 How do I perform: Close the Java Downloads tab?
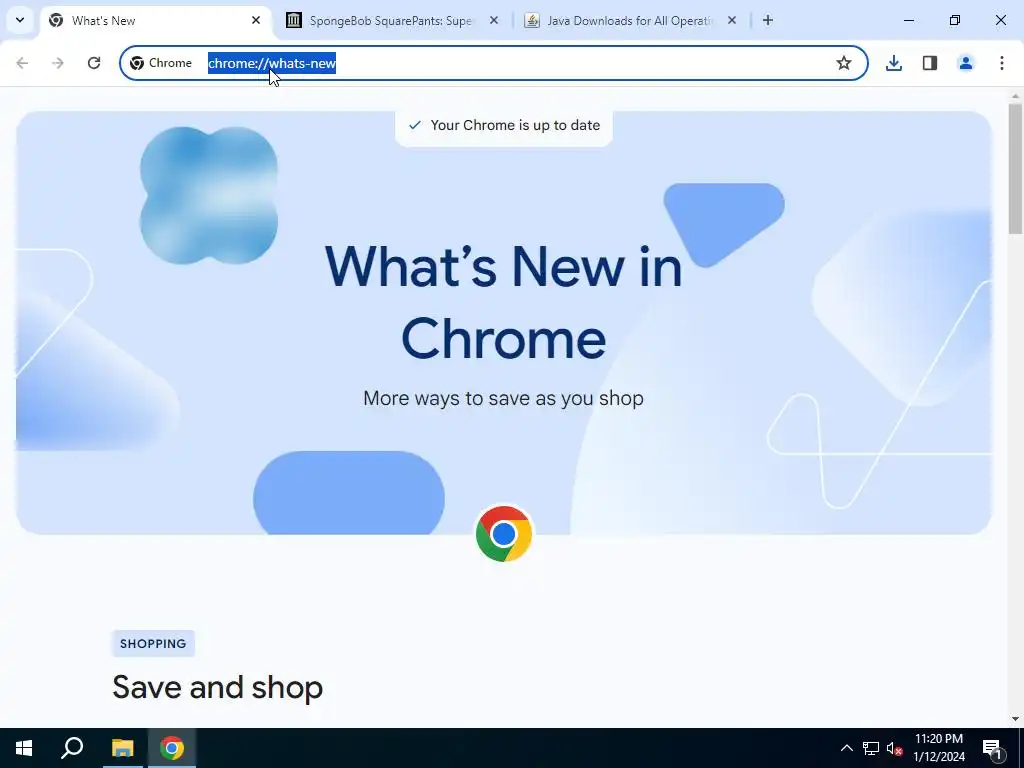(731, 20)
